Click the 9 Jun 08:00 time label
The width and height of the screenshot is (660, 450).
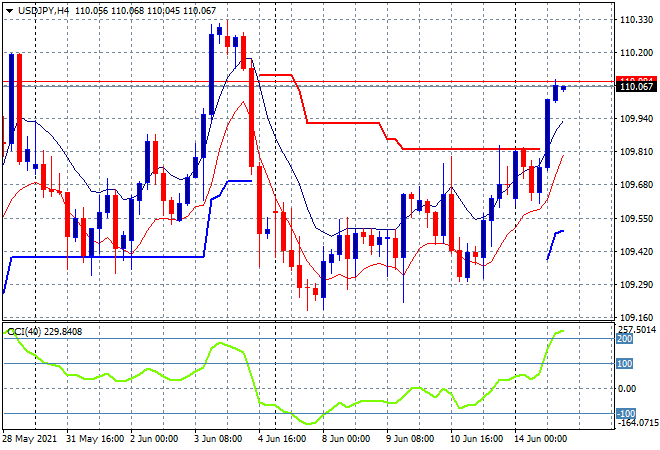click(410, 439)
